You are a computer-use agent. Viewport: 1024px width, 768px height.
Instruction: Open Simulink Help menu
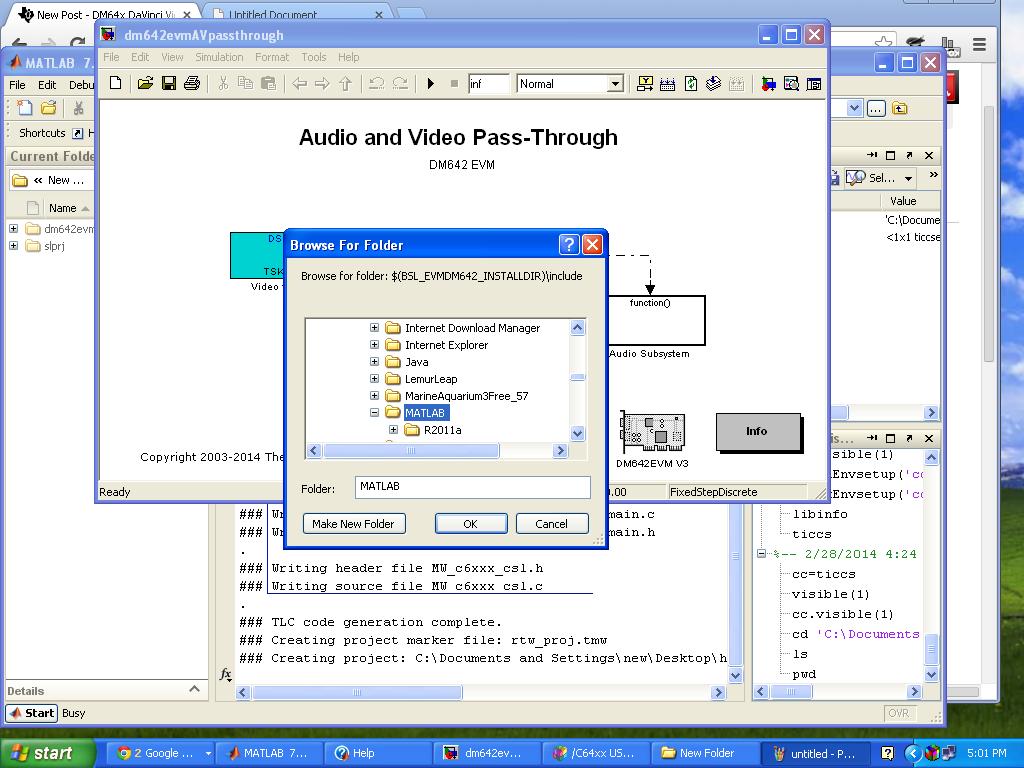pos(348,57)
